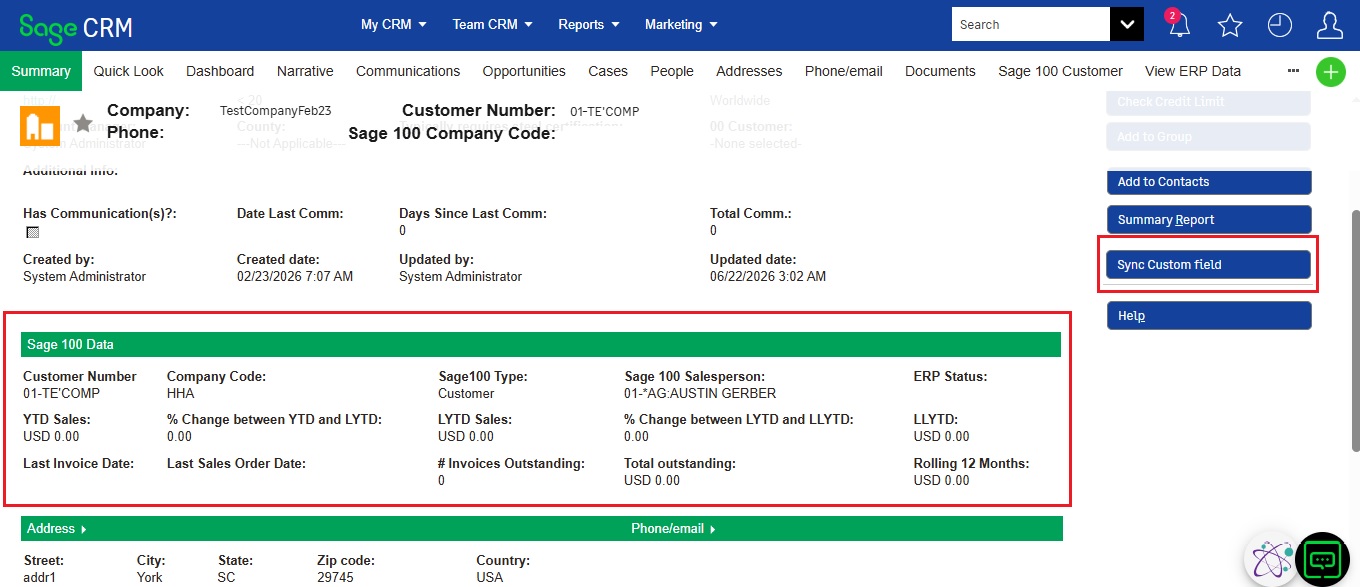Open the recent history clock icon
Image resolution: width=1360 pixels, height=587 pixels.
[x=1280, y=25]
